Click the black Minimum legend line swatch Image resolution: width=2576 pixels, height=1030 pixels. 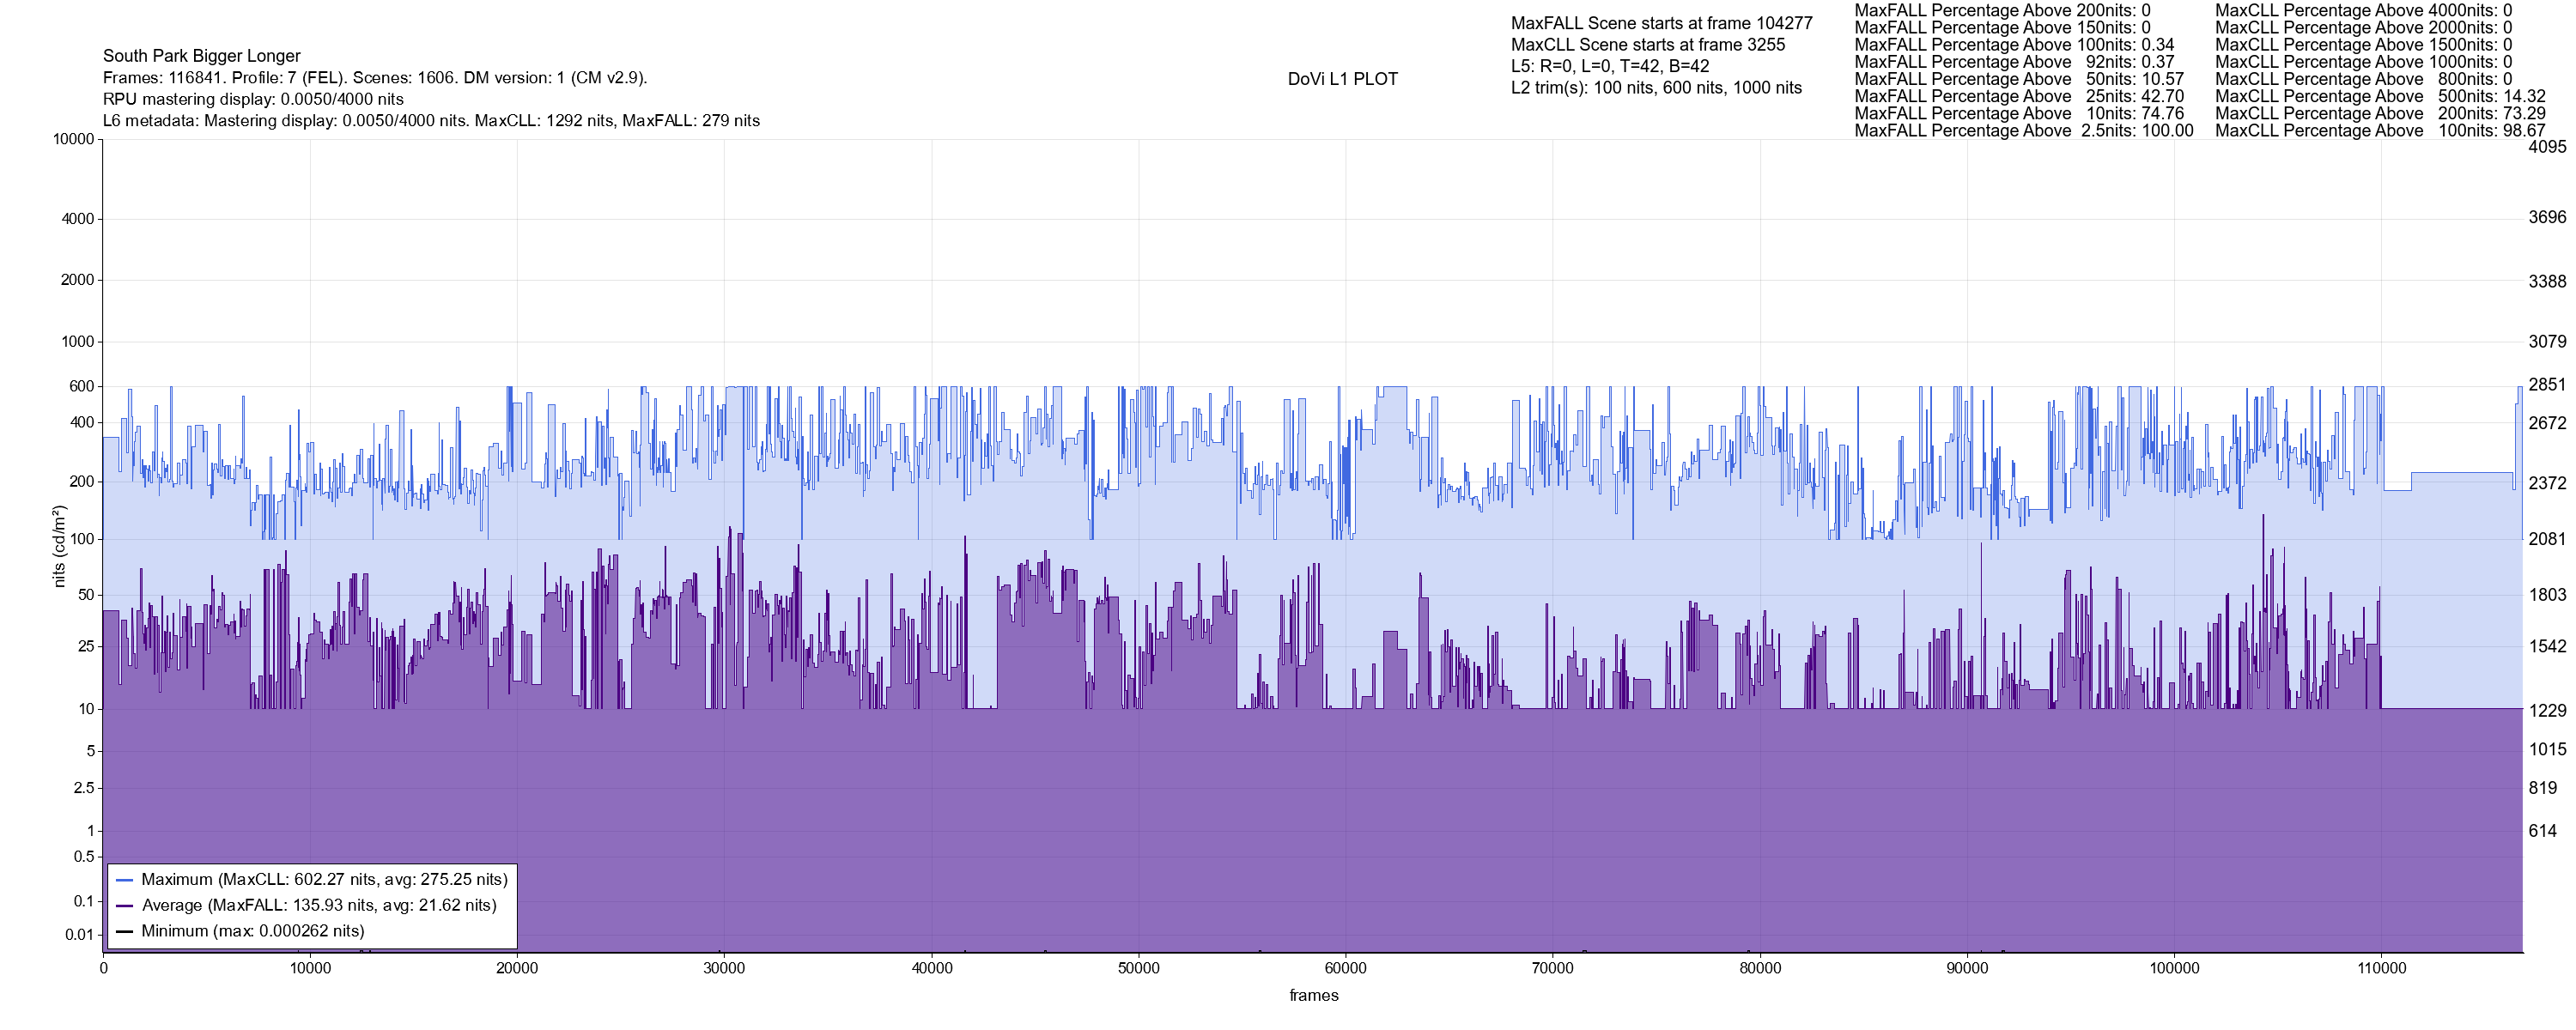tap(125, 931)
